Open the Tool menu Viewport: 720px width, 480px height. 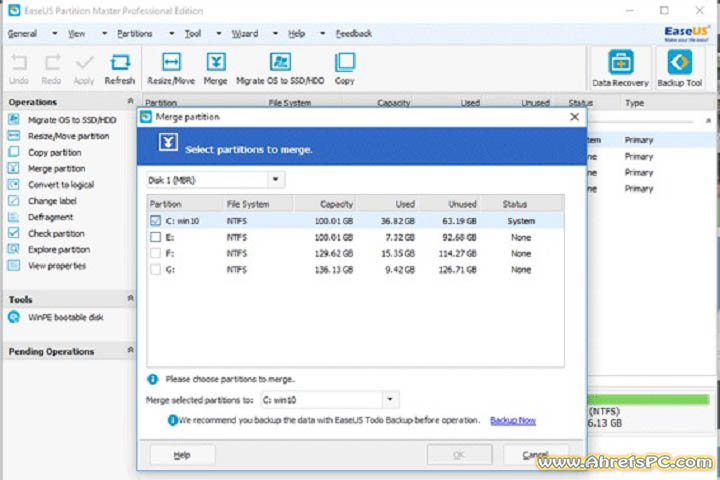click(x=193, y=34)
